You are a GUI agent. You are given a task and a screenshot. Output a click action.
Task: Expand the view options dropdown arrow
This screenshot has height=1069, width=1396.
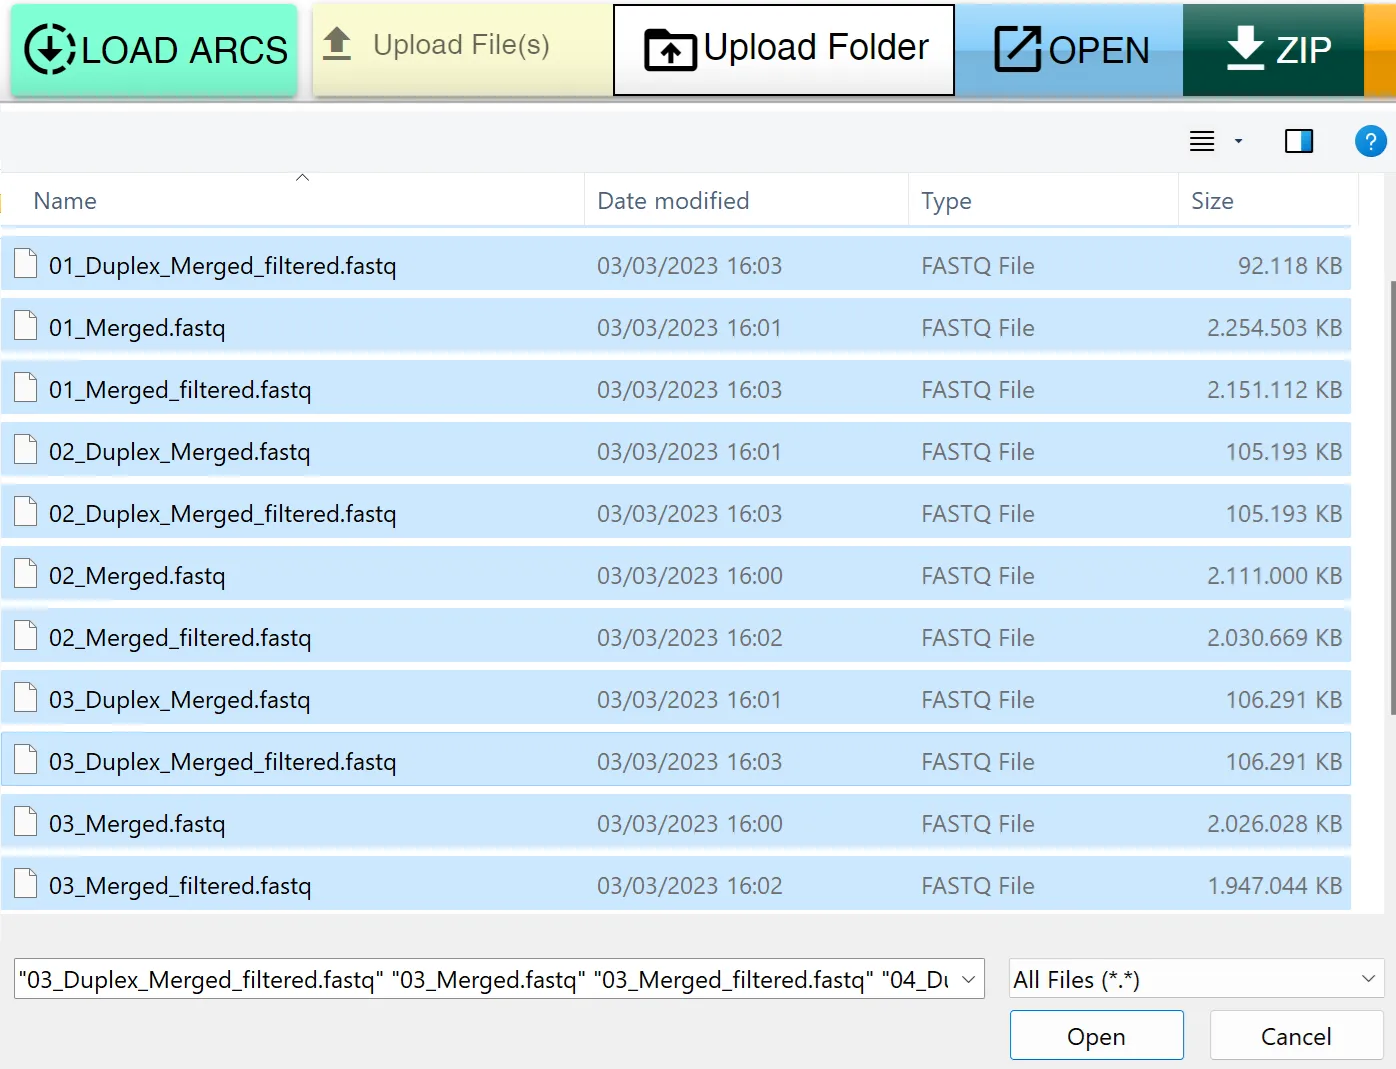[1238, 142]
